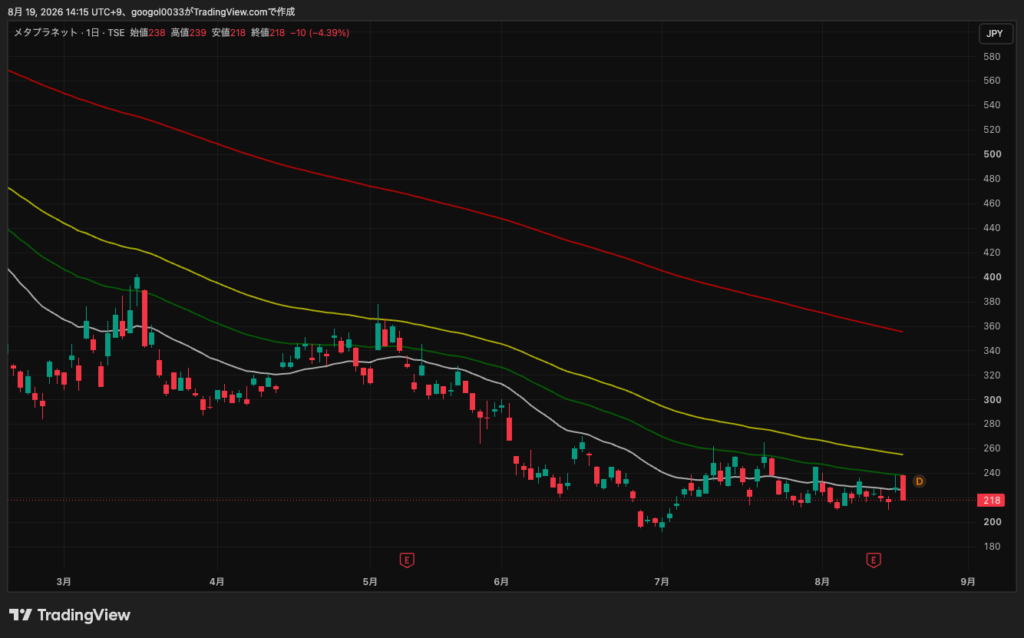Image resolution: width=1024 pixels, height=638 pixels.
Task: Click the 8月 date axis label
Action: (x=822, y=581)
